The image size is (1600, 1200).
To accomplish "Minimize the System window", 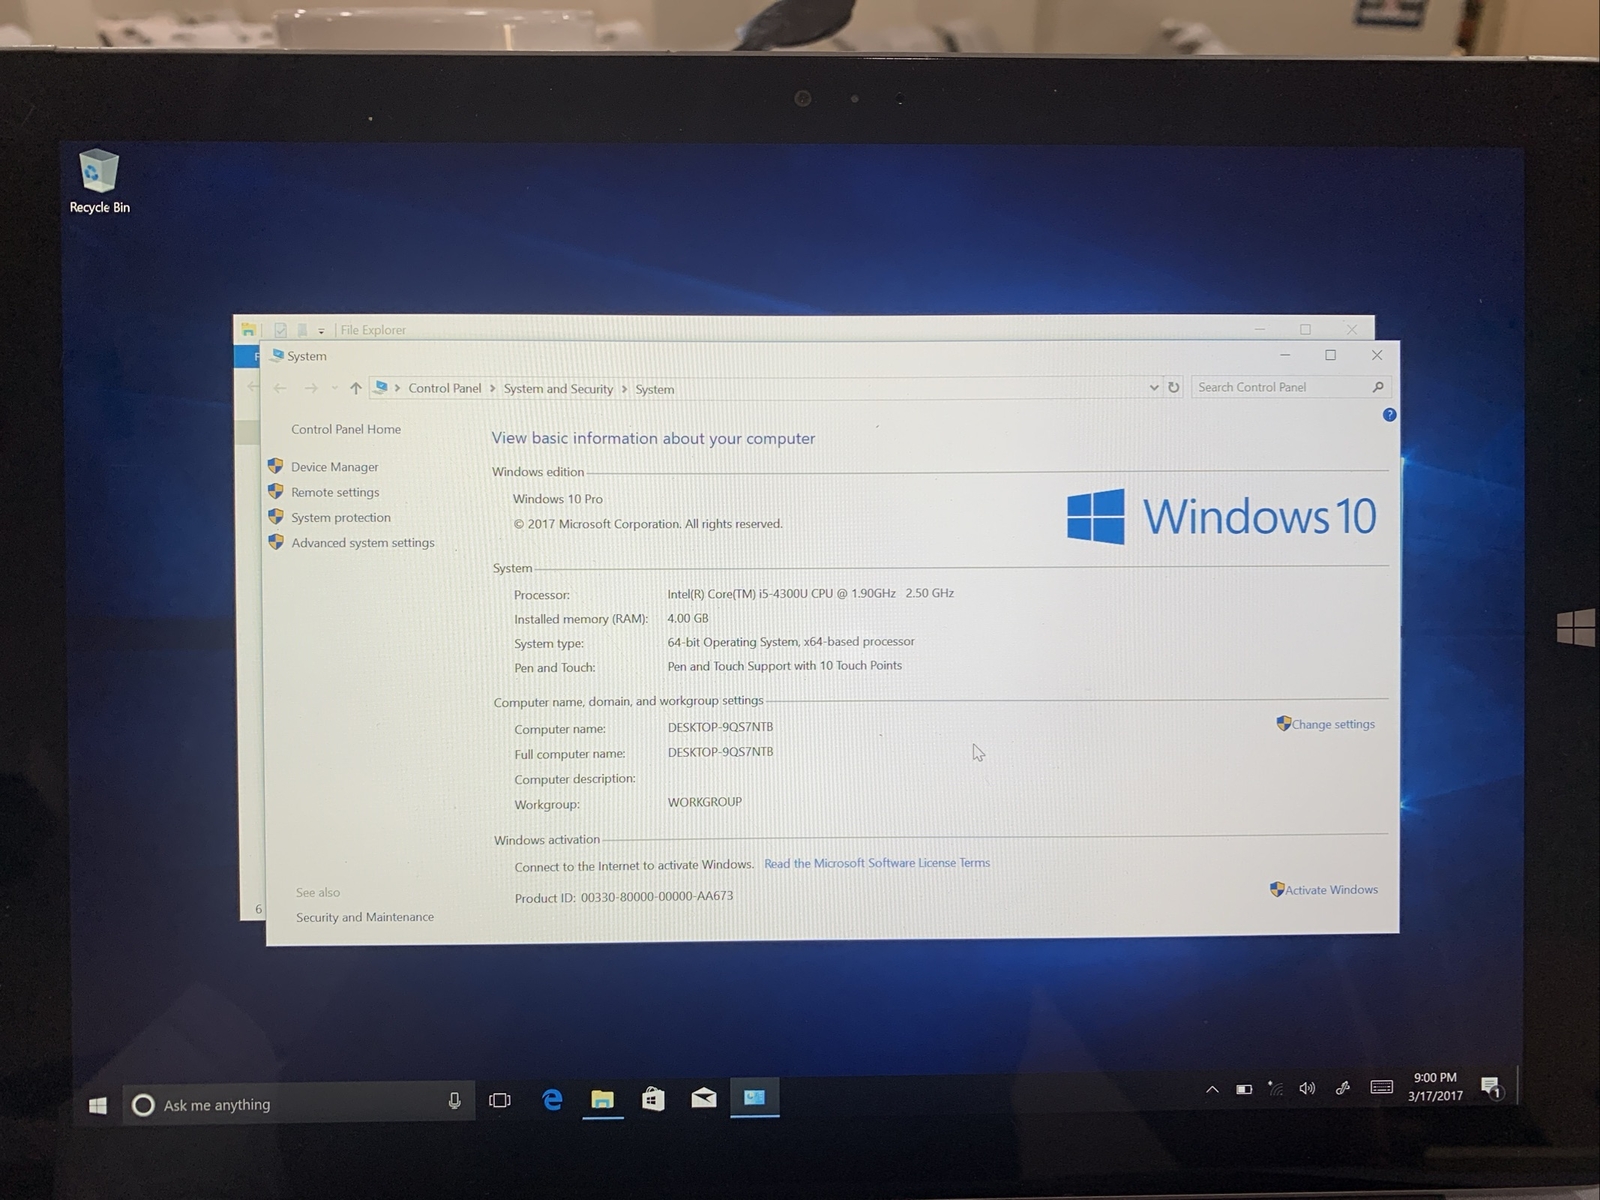I will click(1285, 355).
